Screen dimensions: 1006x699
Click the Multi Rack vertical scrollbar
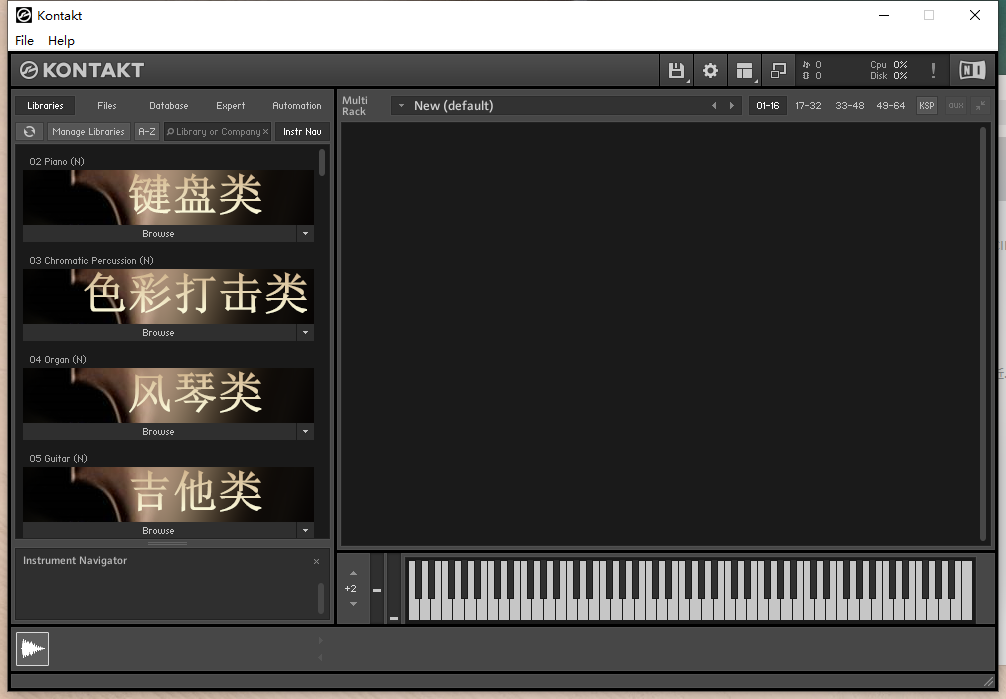pos(982,334)
